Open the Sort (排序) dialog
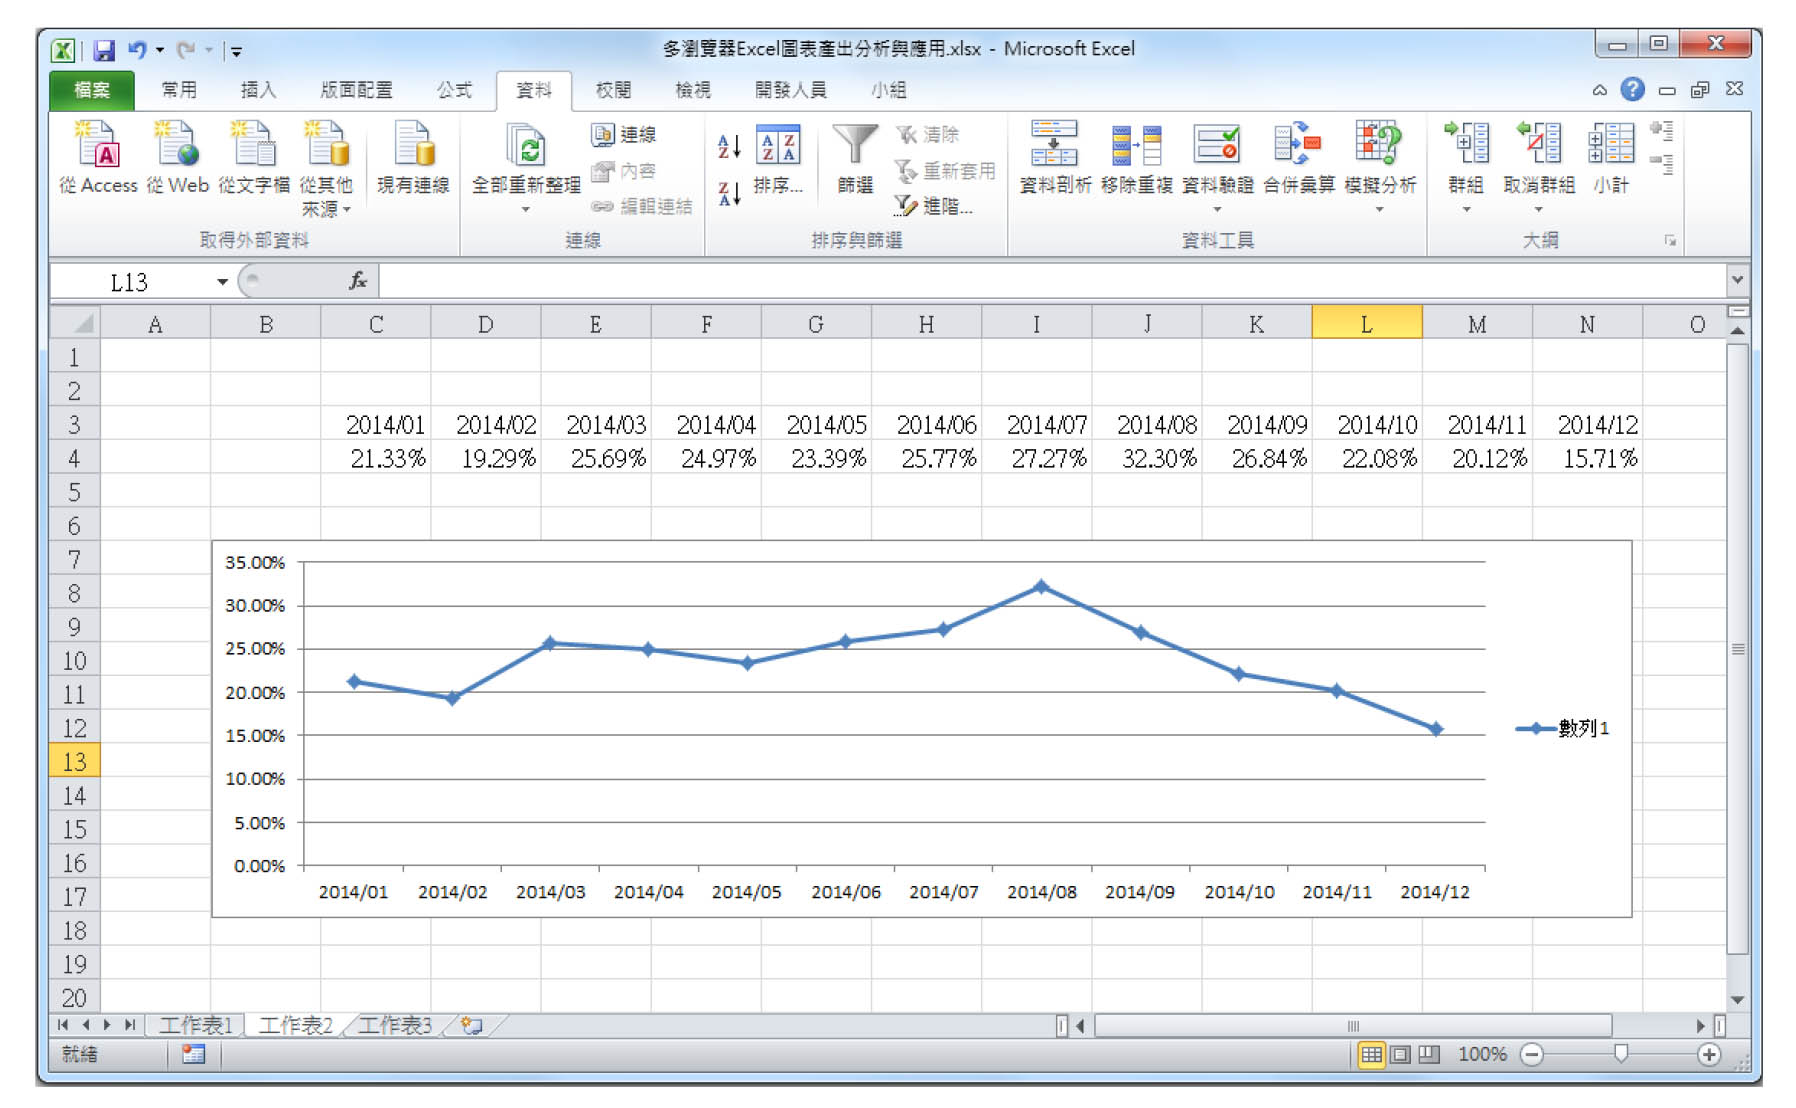 pos(778,160)
